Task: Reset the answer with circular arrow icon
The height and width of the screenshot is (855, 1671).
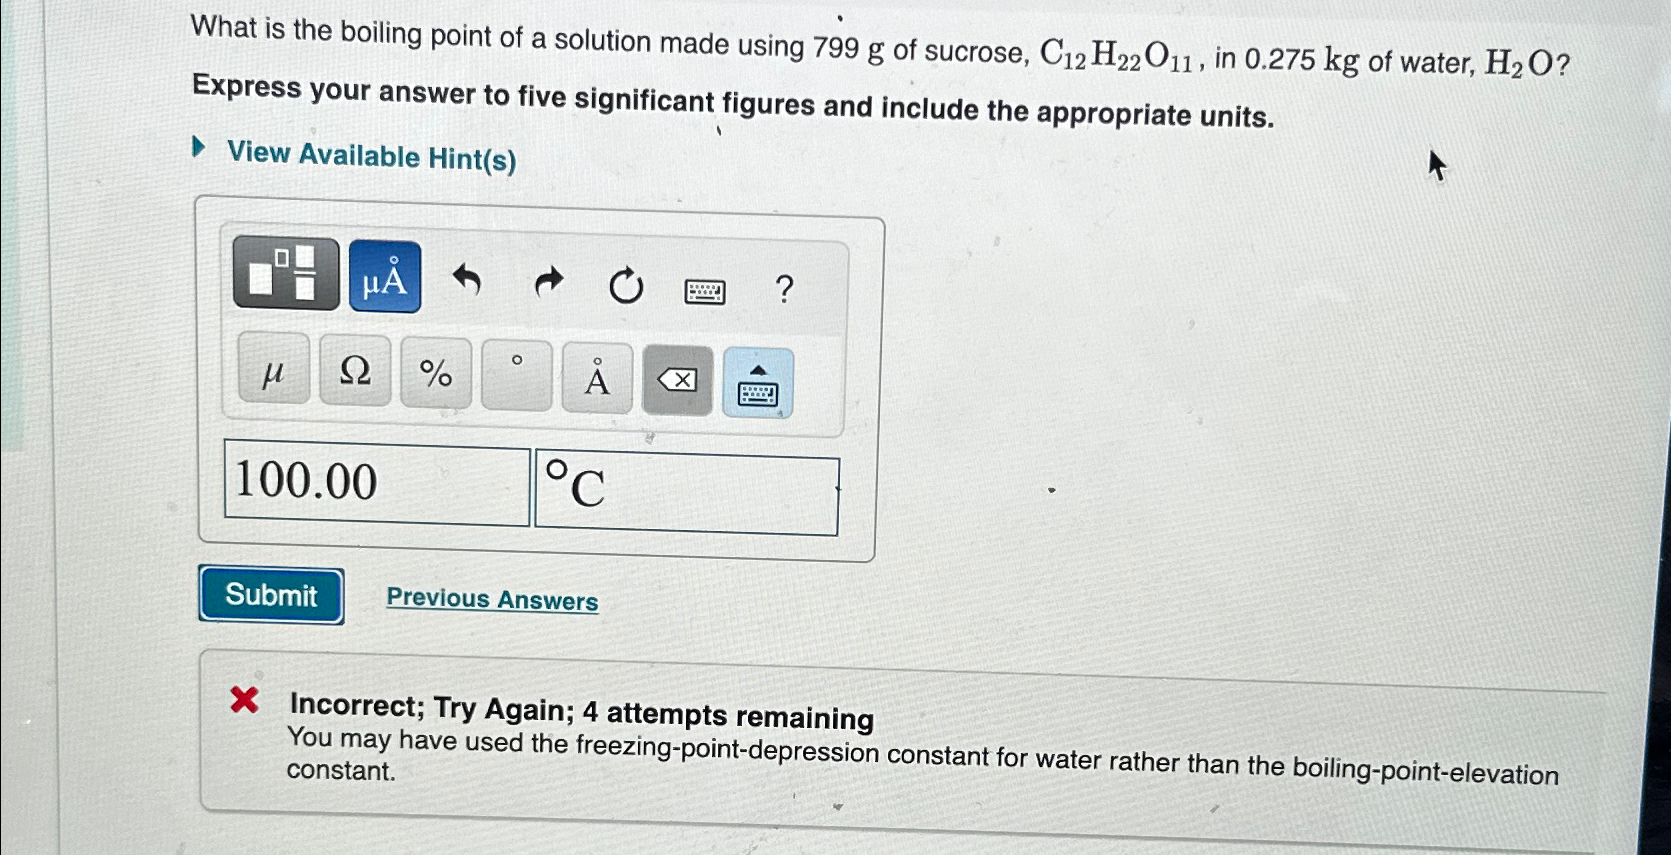Action: pos(625,285)
